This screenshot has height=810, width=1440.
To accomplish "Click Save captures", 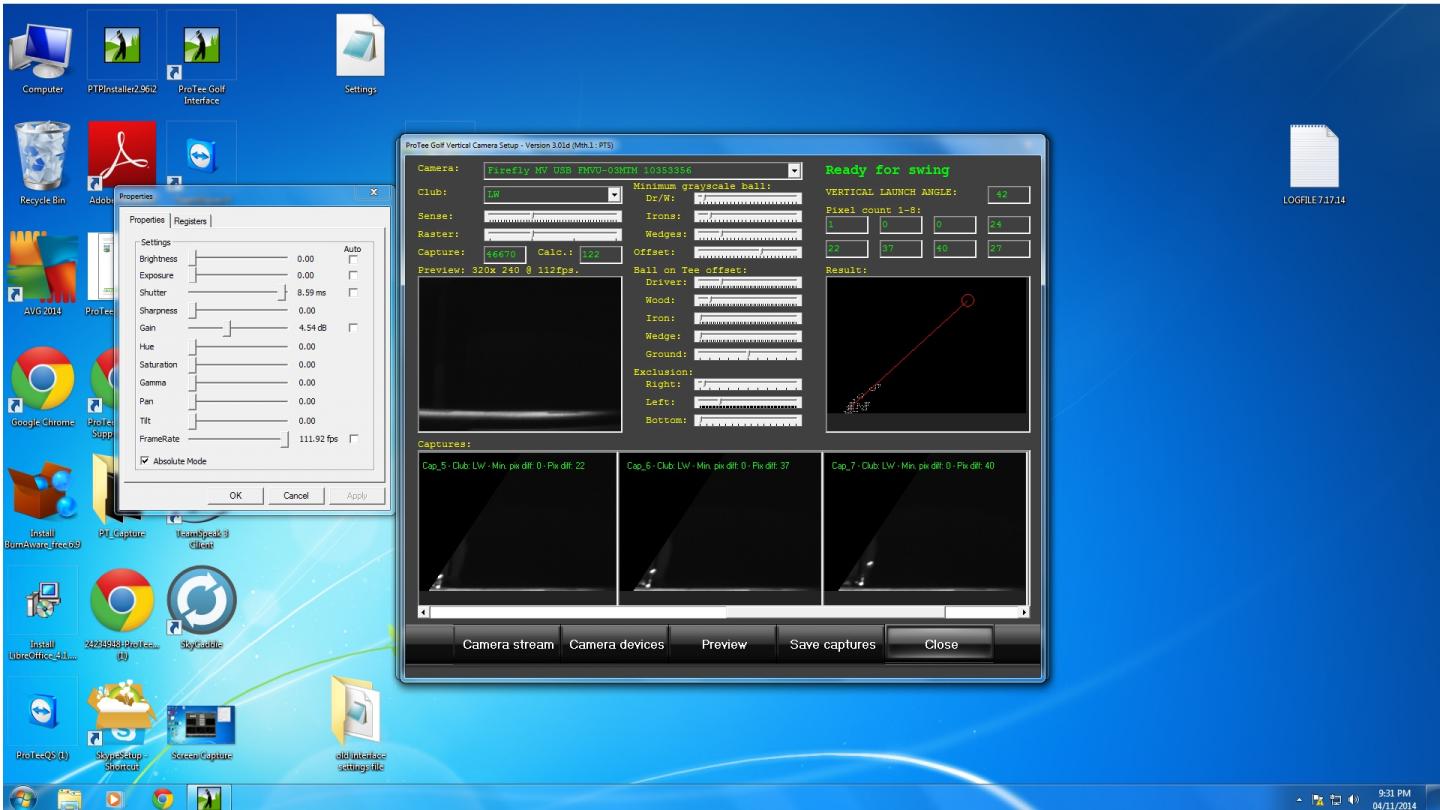I will point(833,645).
